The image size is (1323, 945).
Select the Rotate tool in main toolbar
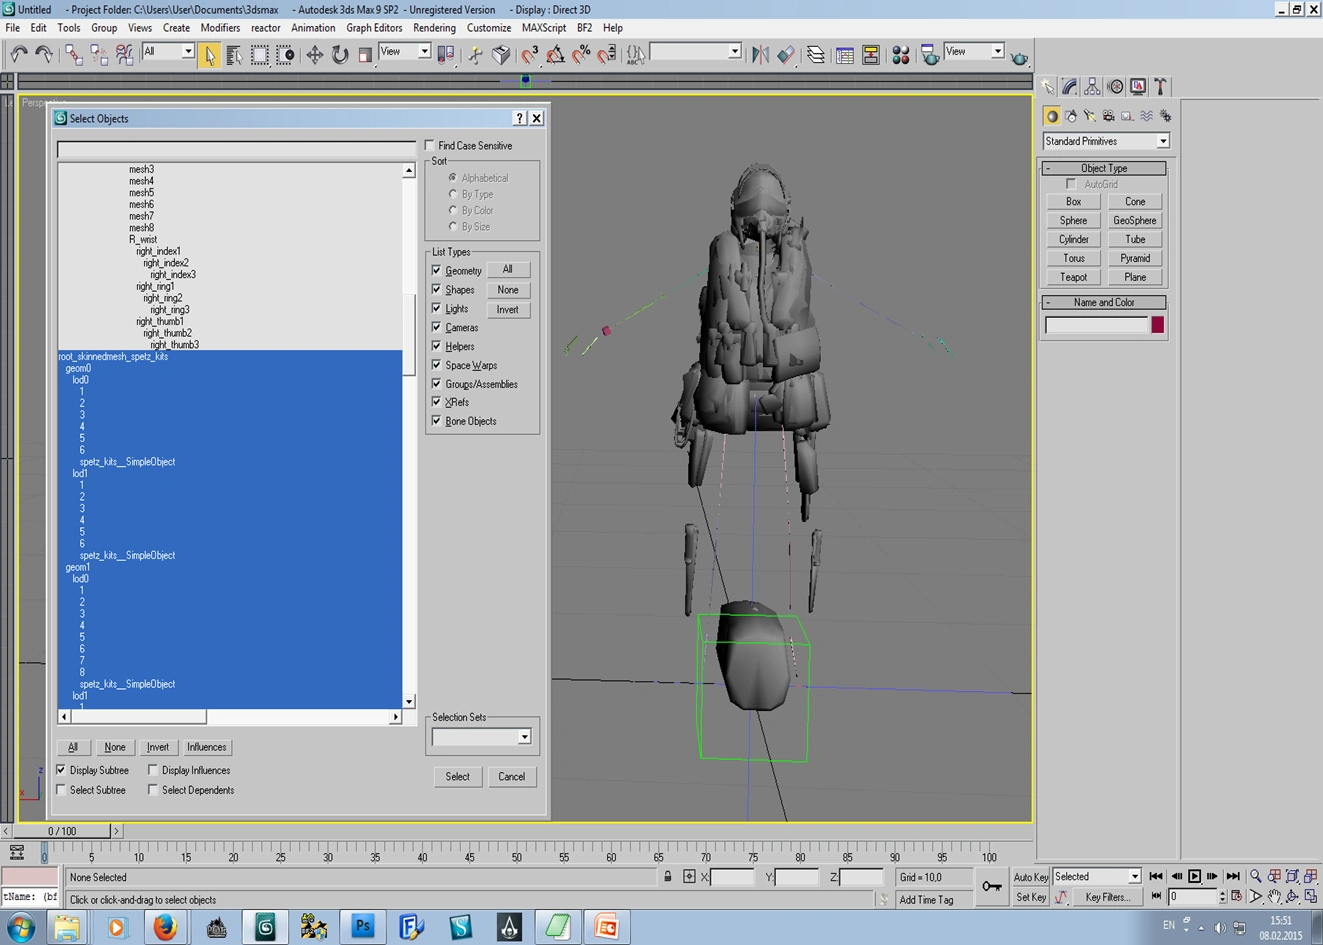click(x=340, y=55)
